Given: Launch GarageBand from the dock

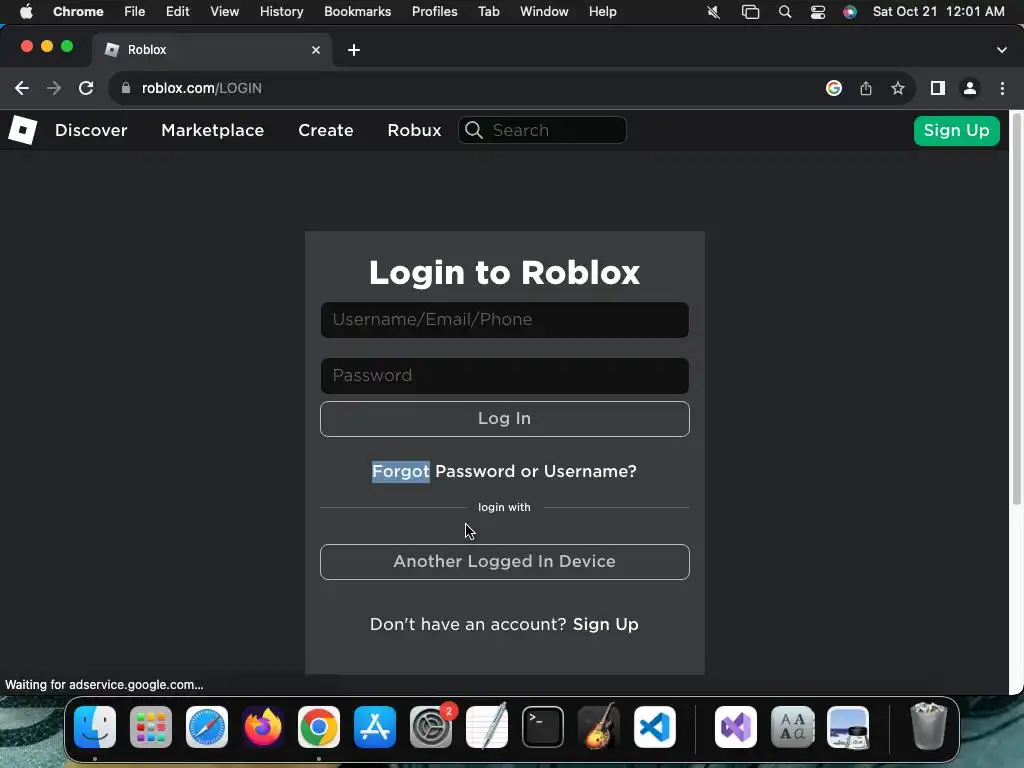Looking at the screenshot, I should [599, 727].
